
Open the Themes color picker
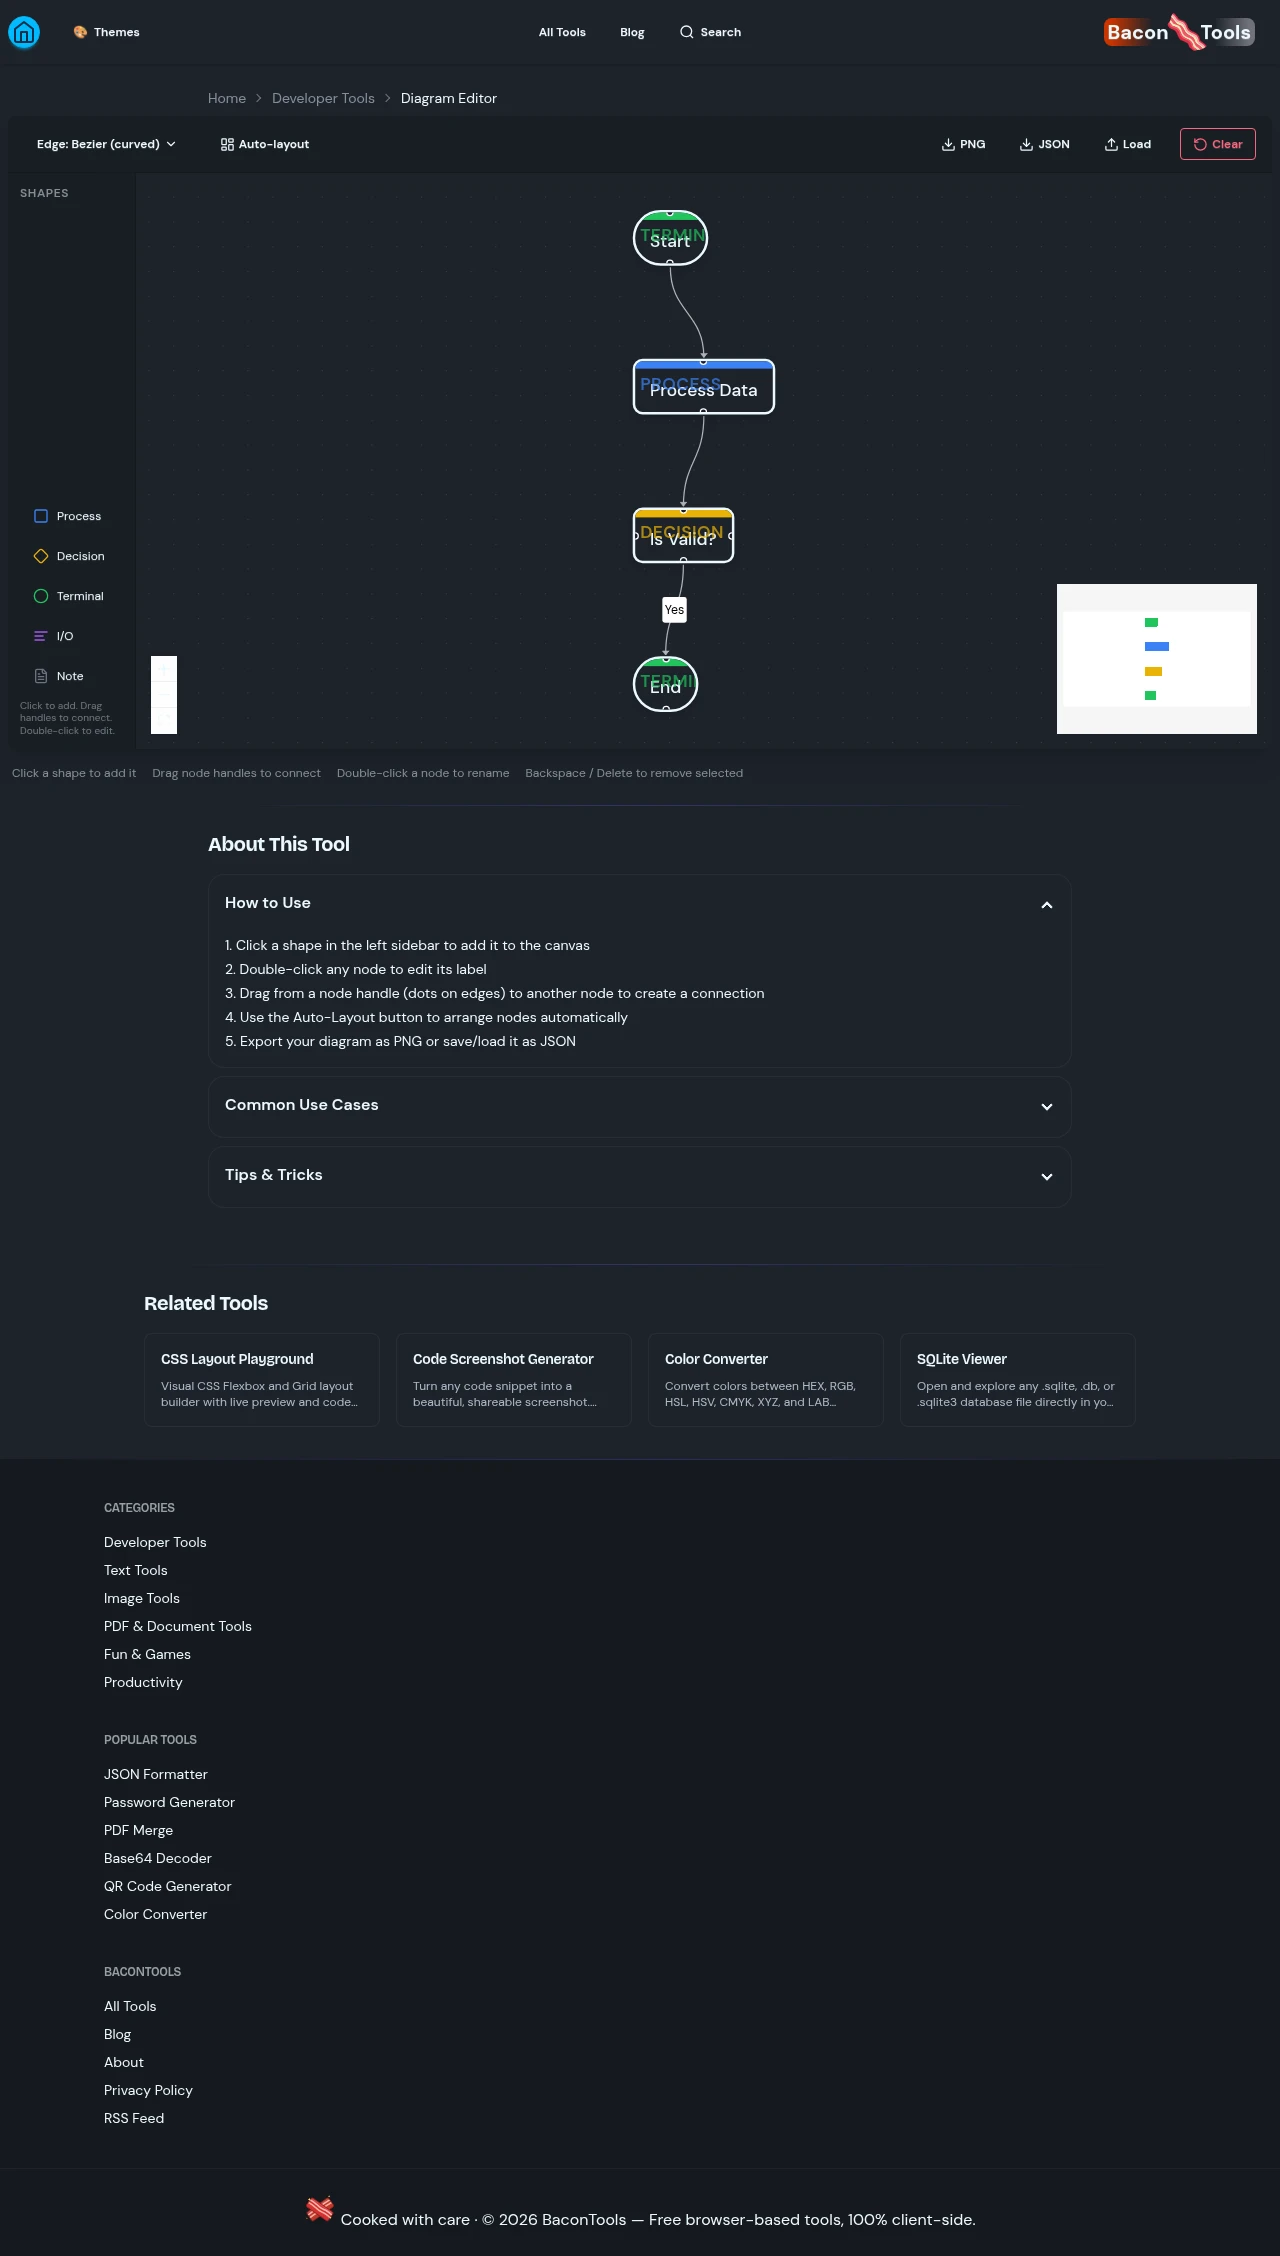tap(106, 32)
